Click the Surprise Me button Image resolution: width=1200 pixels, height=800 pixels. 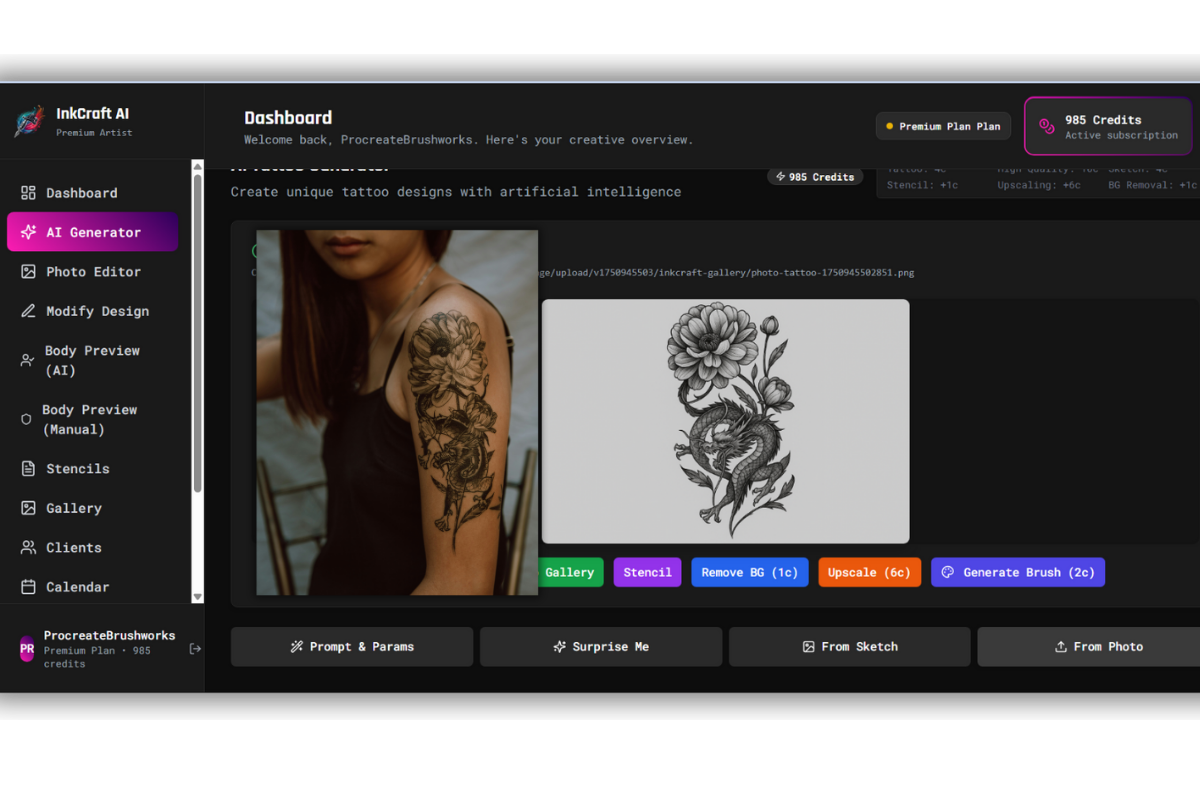pos(600,646)
